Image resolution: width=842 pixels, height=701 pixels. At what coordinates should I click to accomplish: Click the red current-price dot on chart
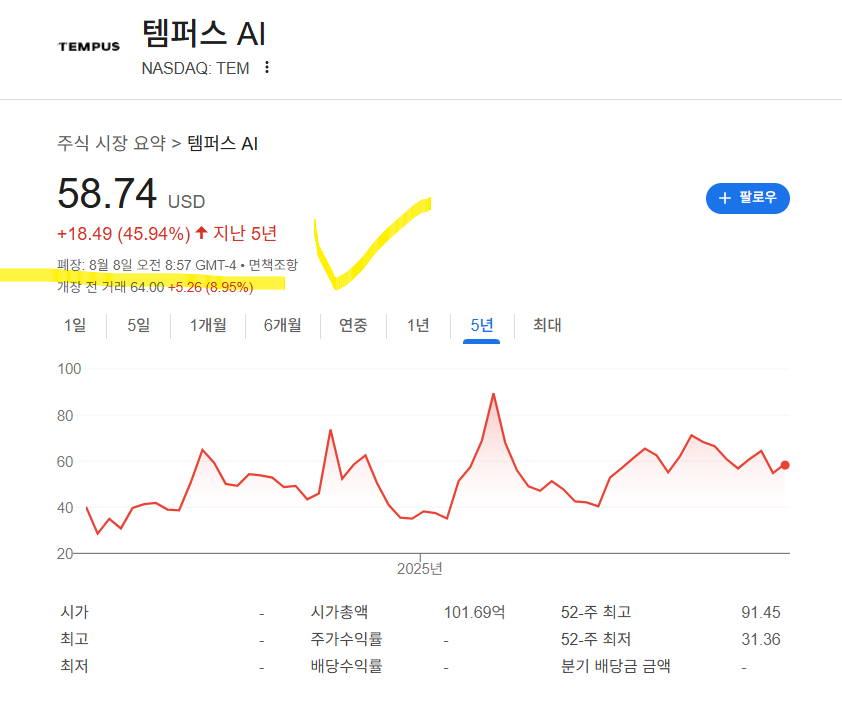coord(785,465)
